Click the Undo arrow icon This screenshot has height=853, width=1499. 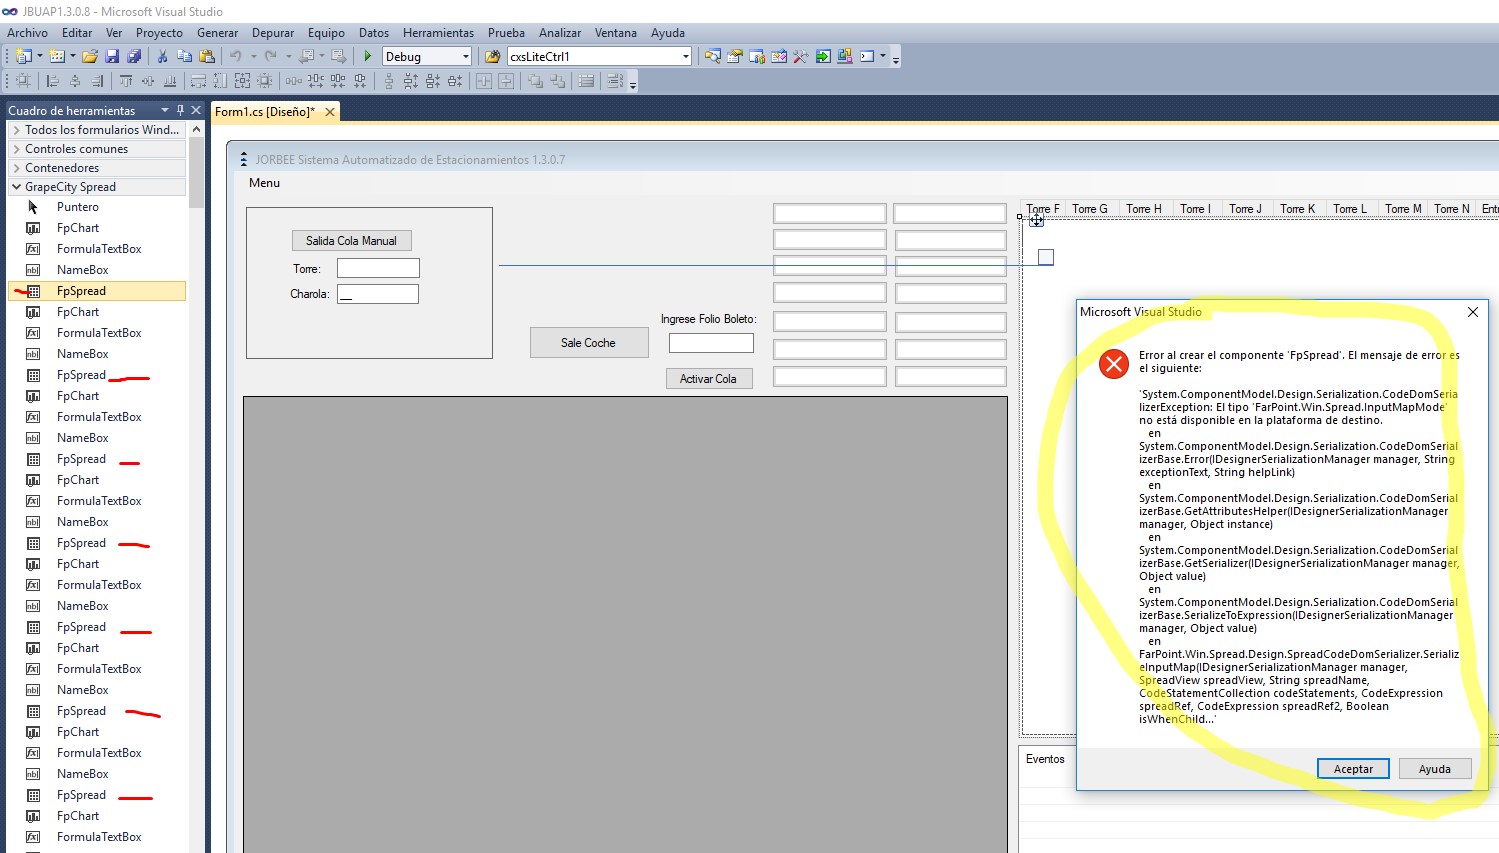(x=235, y=56)
